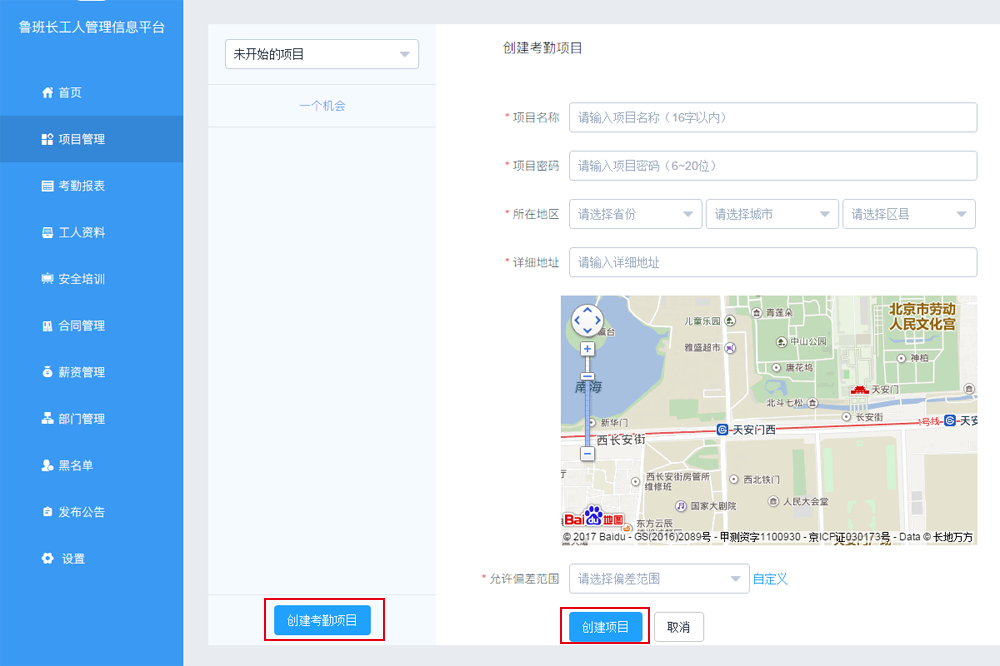Expand the 请选择偏差范围 deviation range dropdown
1000x666 pixels.
tap(658, 578)
